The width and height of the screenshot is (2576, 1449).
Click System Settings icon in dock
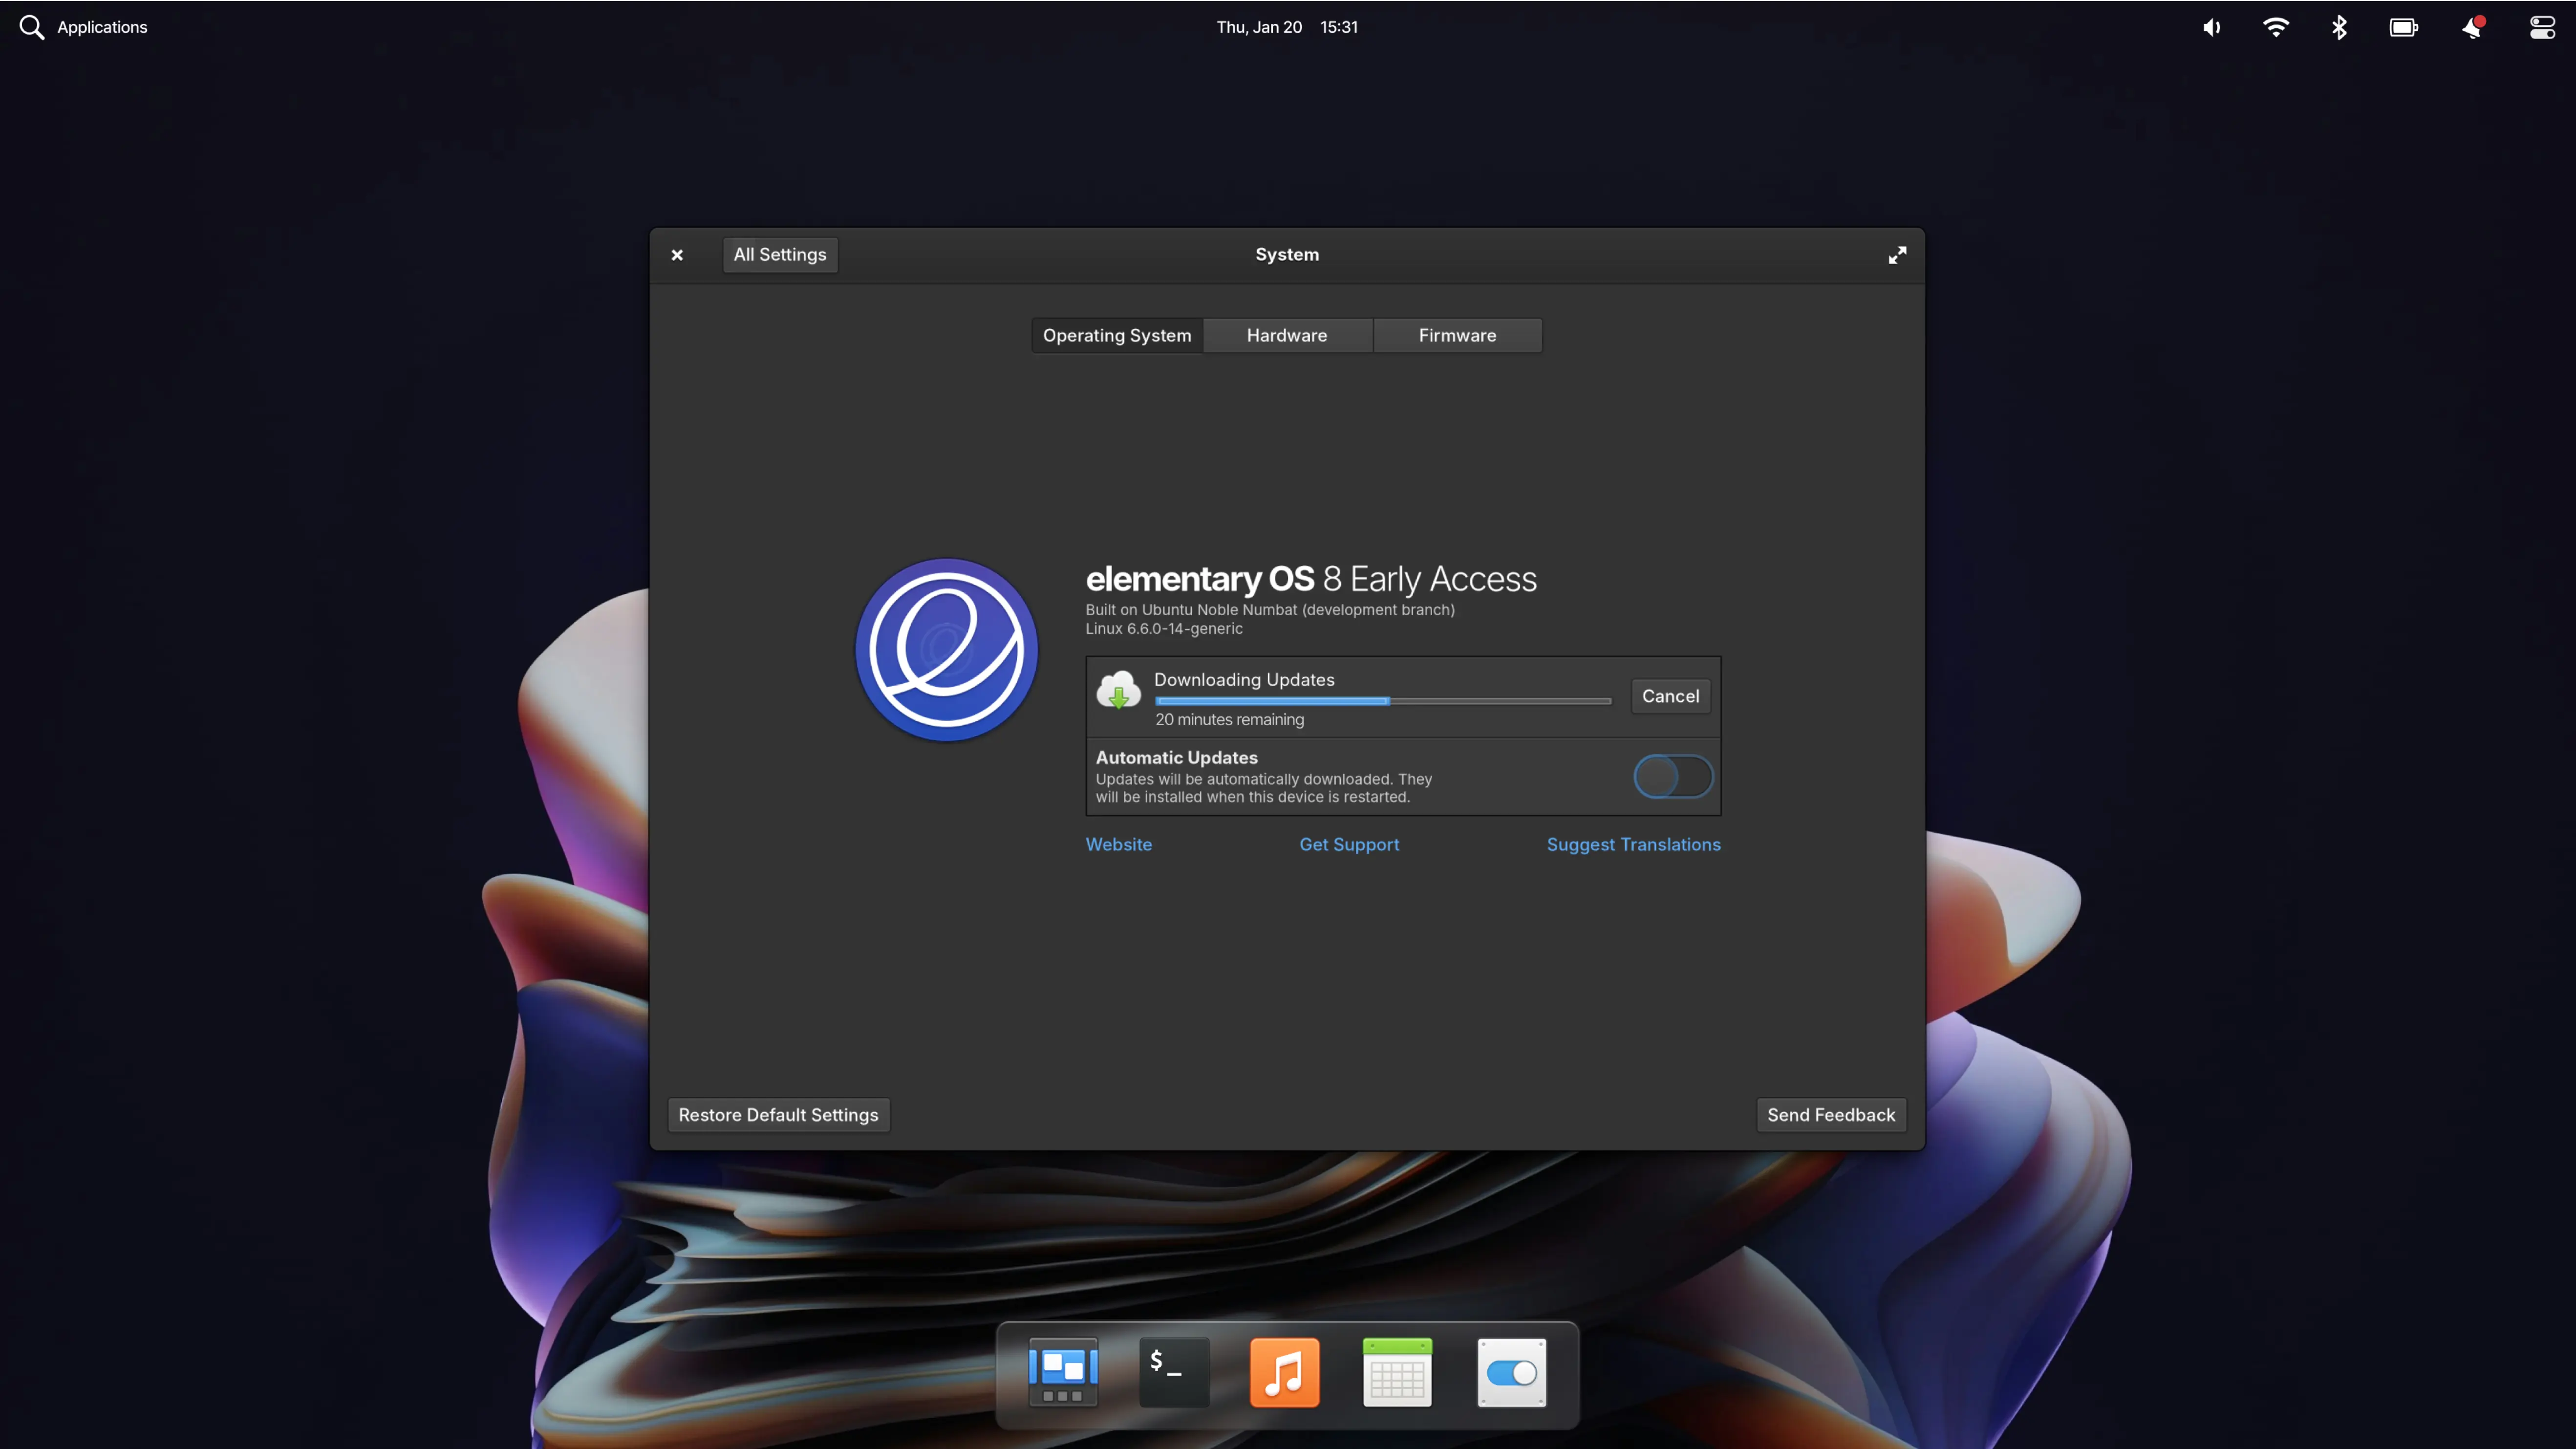(x=1511, y=1372)
